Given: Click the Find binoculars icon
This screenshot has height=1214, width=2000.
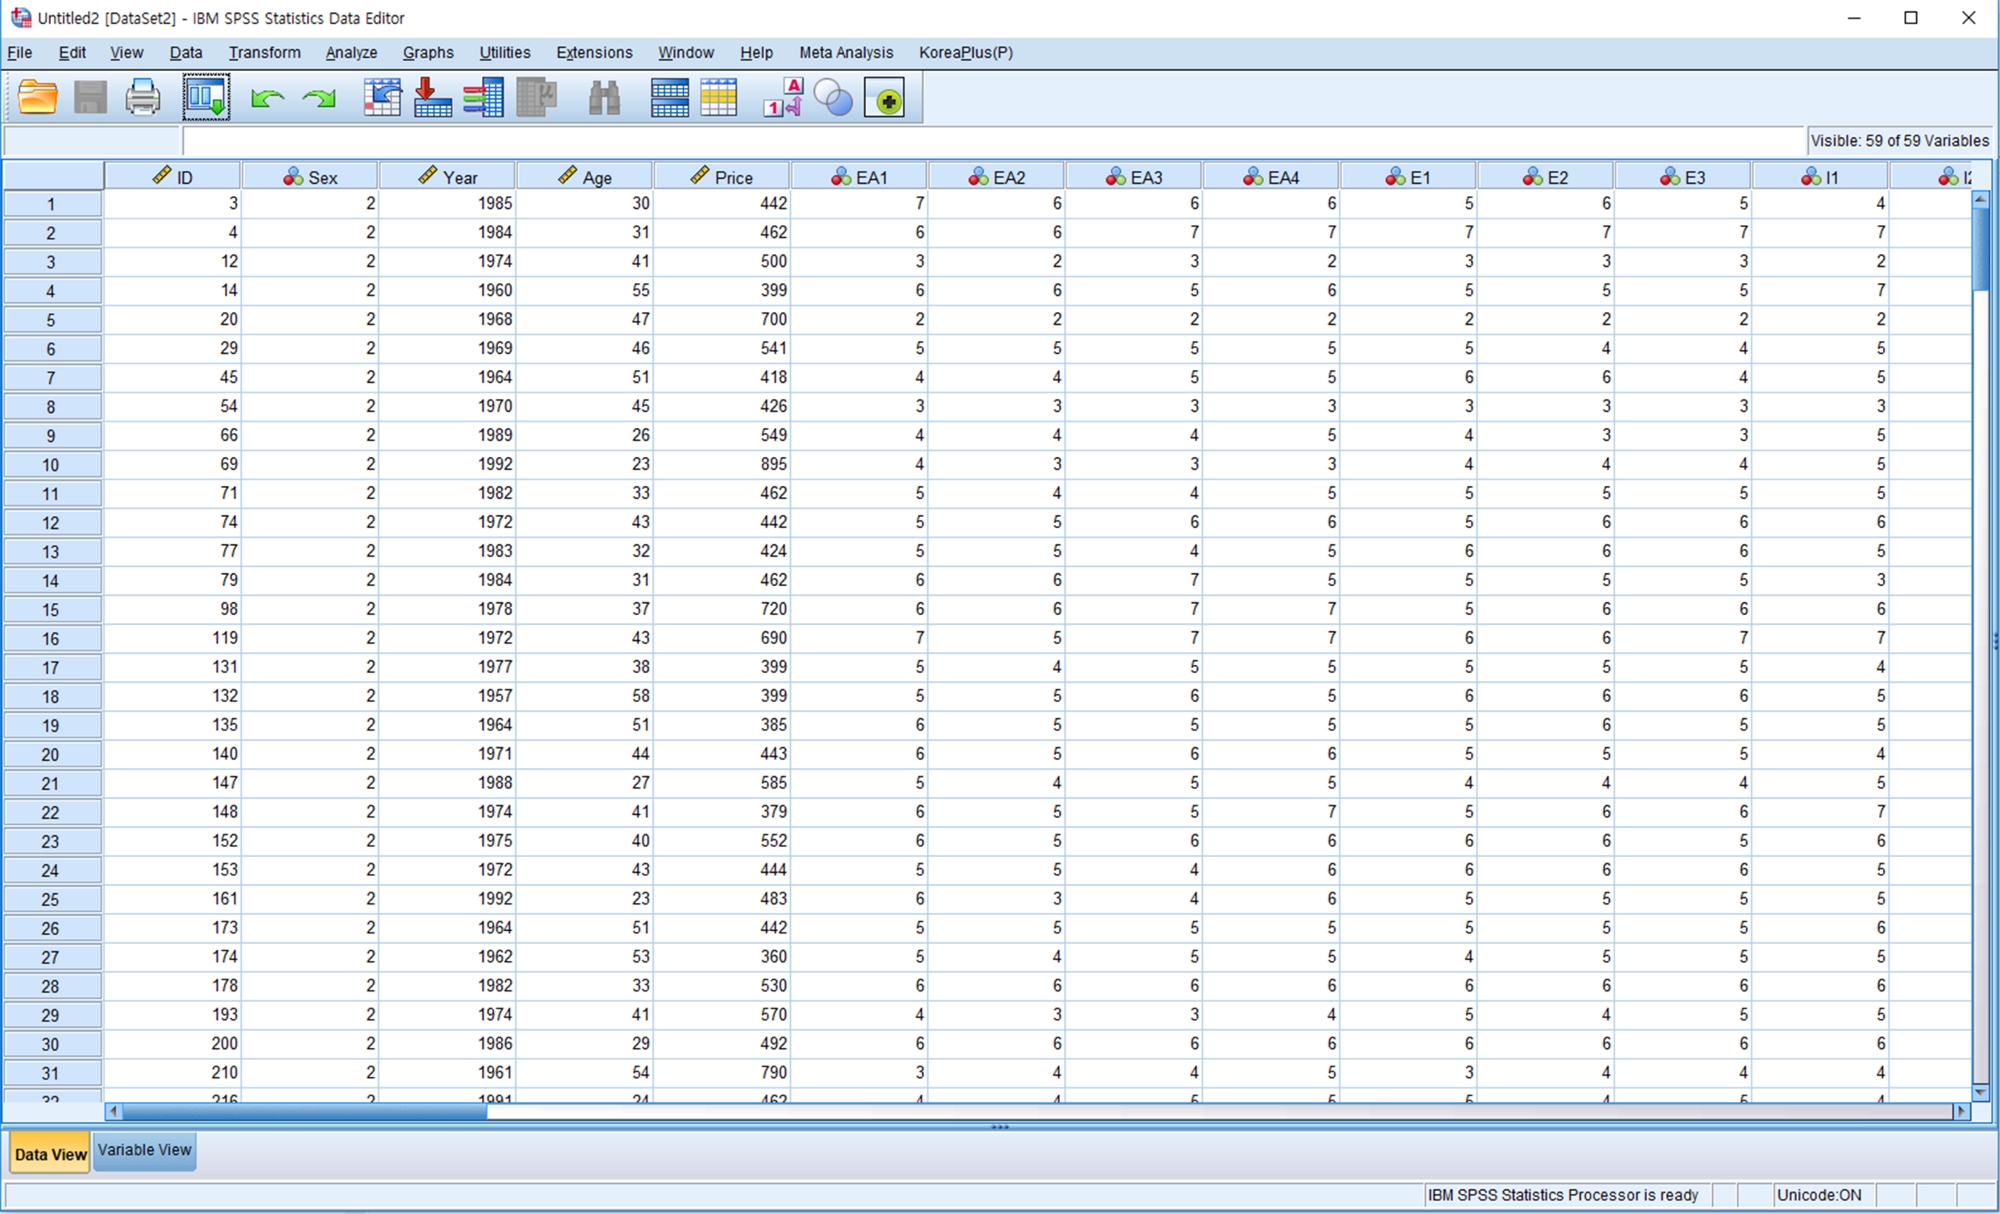Looking at the screenshot, I should (604, 98).
